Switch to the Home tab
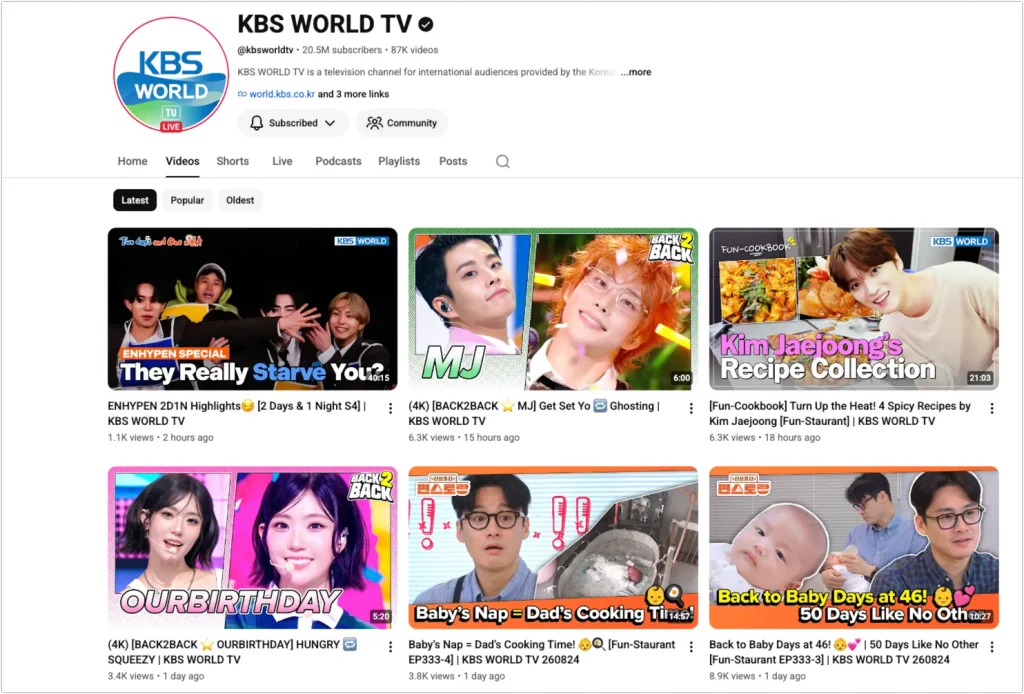Screen dimensions: 1024x694 (133, 161)
